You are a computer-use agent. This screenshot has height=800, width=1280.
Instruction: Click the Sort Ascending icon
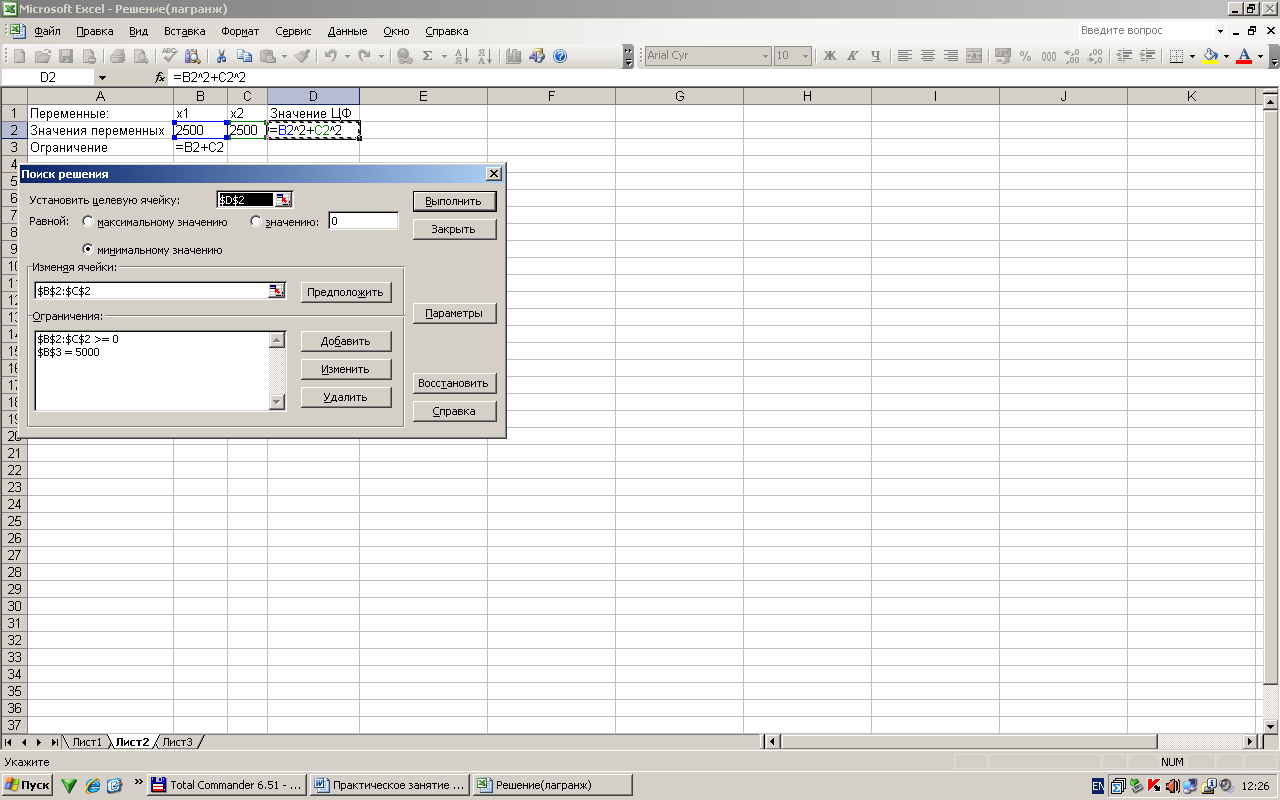(x=461, y=56)
